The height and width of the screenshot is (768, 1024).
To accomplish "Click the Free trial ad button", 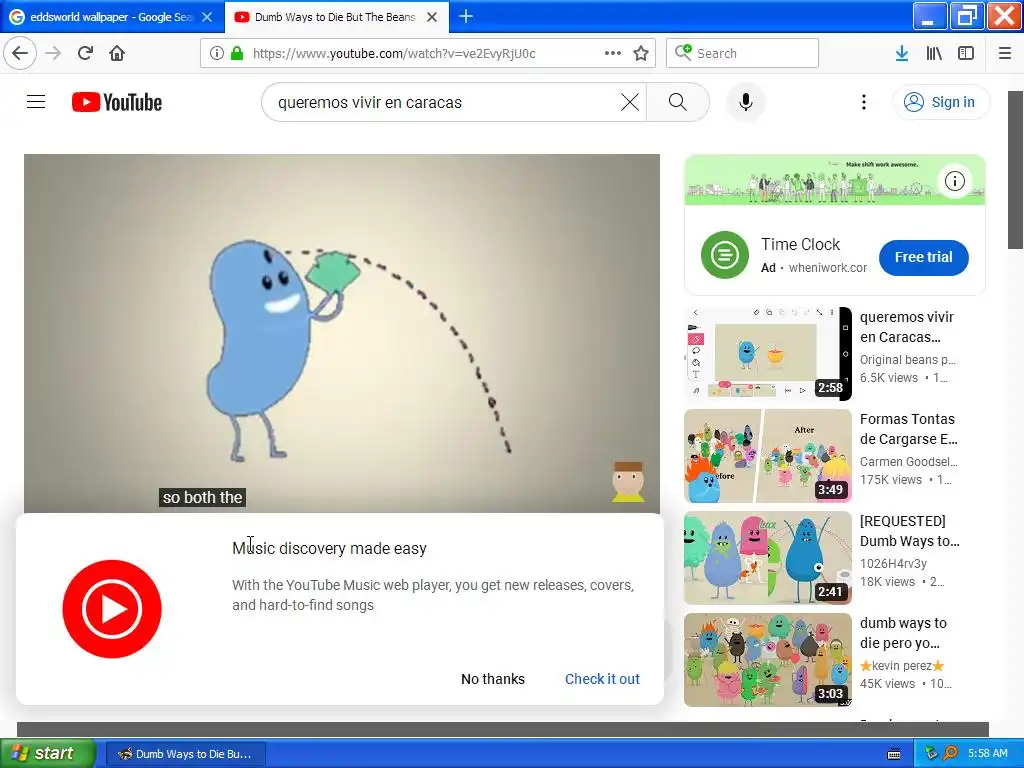I will point(923,257).
